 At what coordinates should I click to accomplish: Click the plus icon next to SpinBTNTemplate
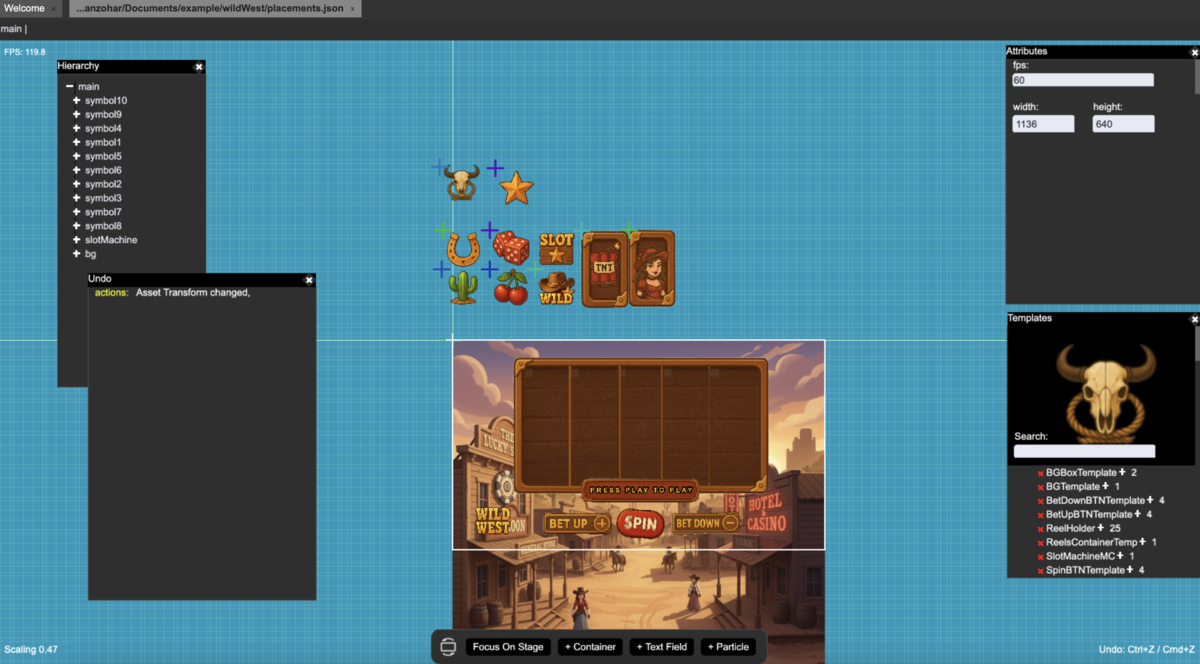1130,570
